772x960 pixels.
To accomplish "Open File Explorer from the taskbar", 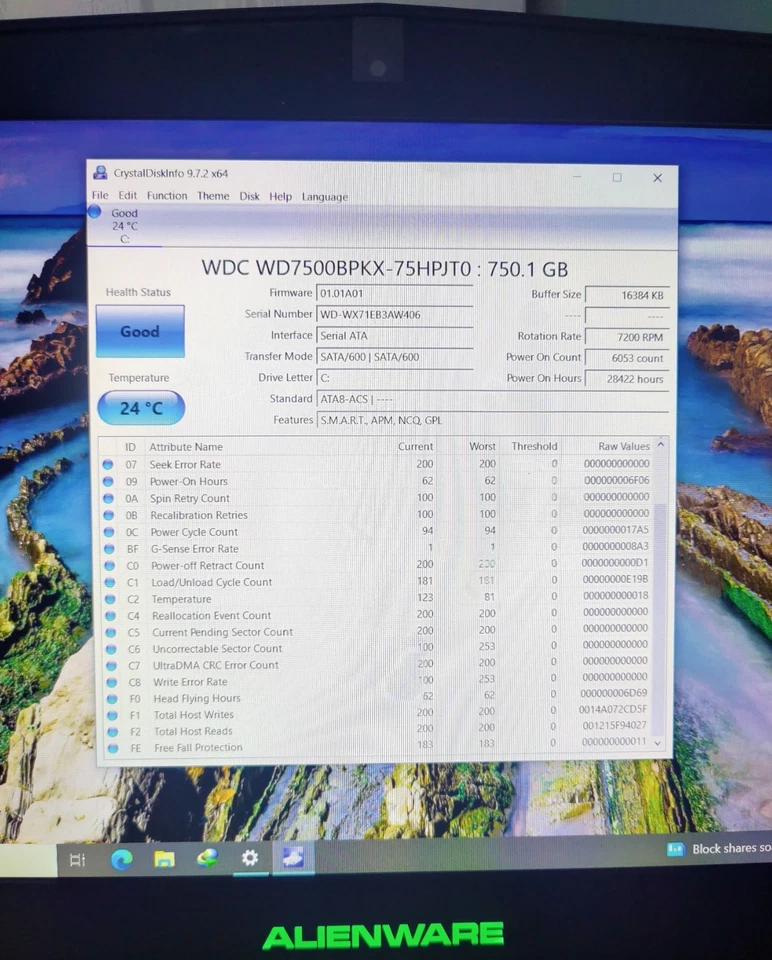I will click(164, 860).
